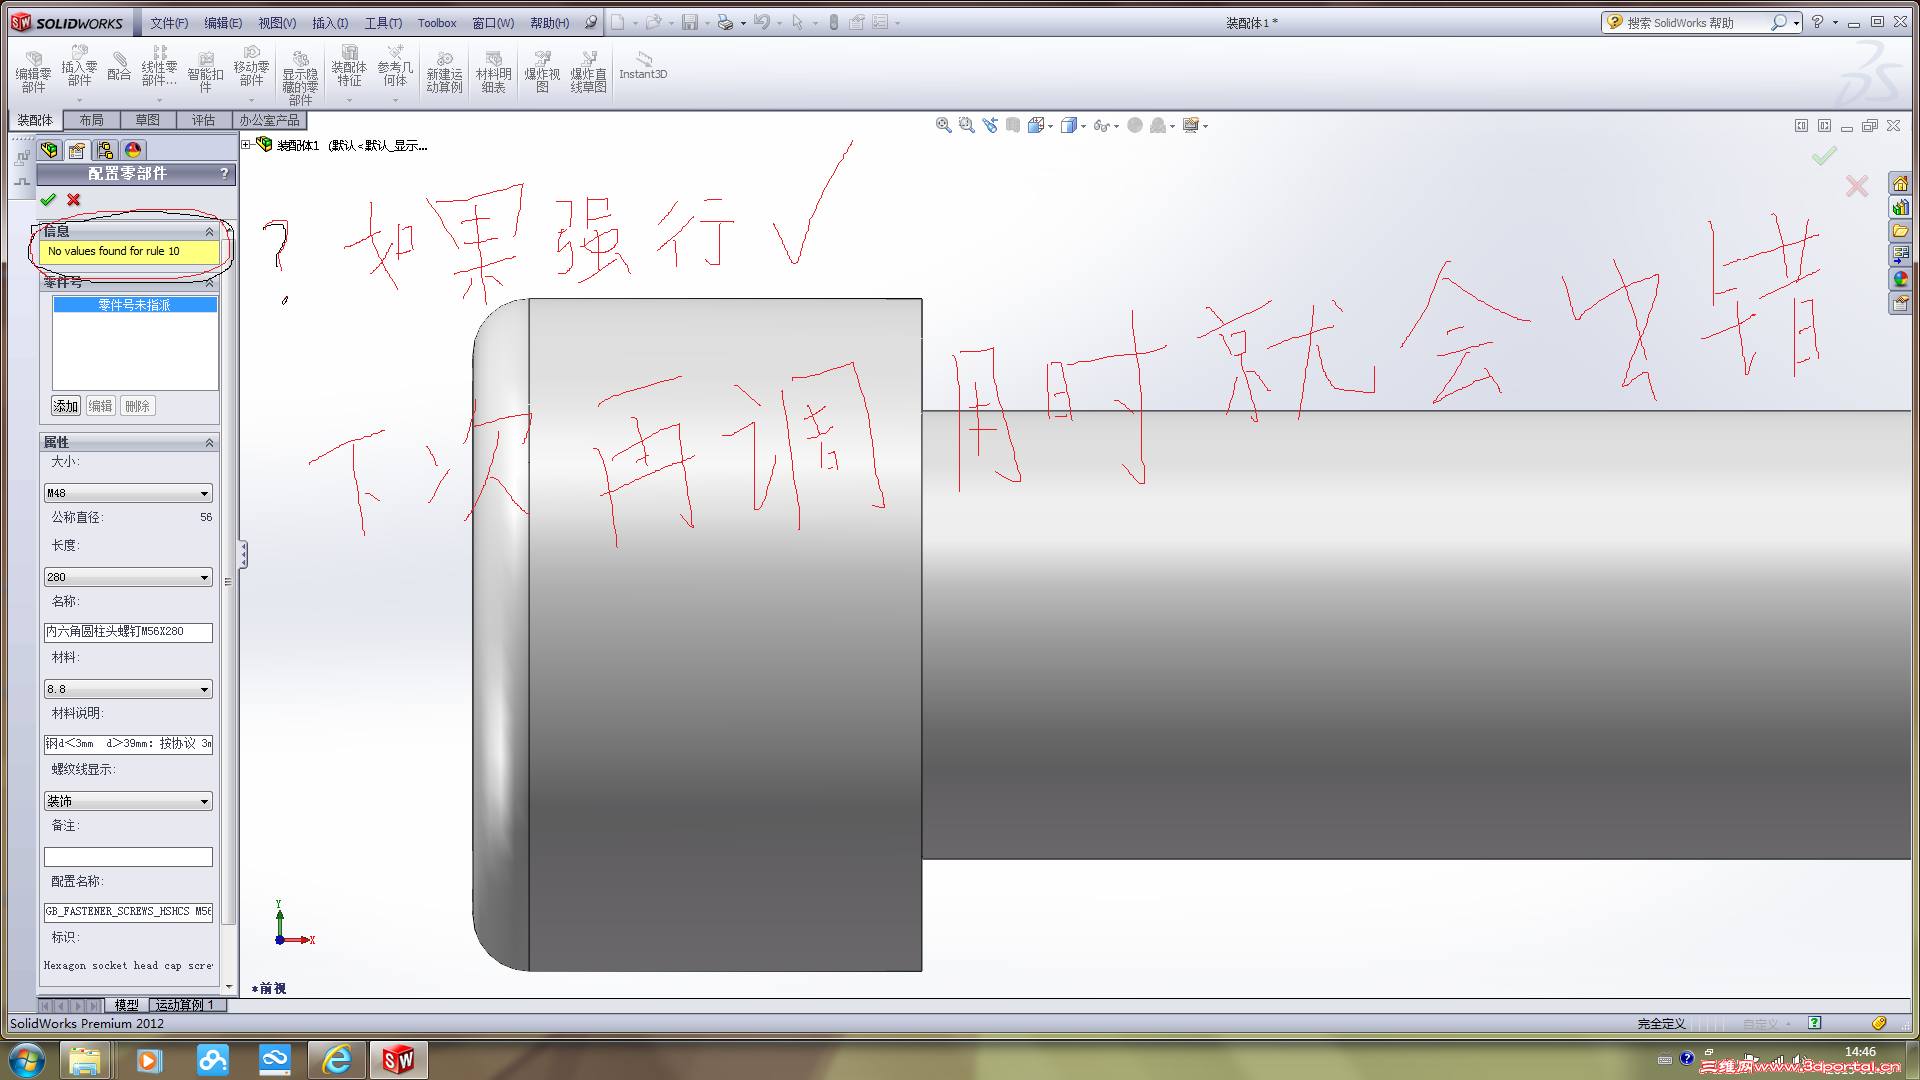Open the 爆炸视图 exploded view tool
The height and width of the screenshot is (1080, 1920).
coord(541,70)
